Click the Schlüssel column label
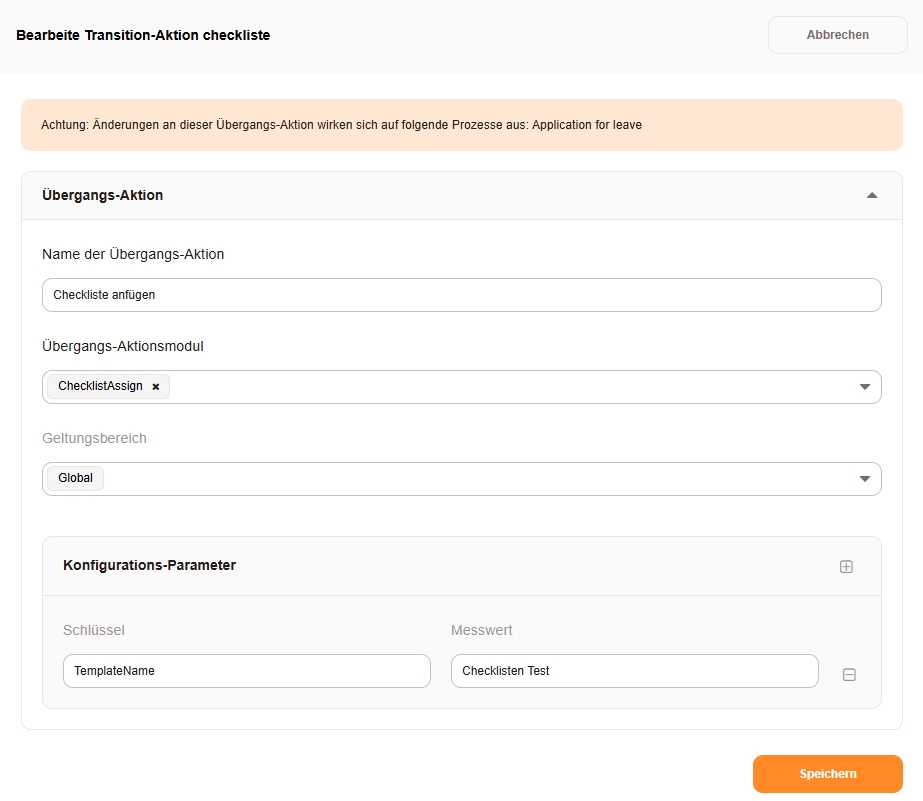The image size is (923, 801). [x=93, y=630]
